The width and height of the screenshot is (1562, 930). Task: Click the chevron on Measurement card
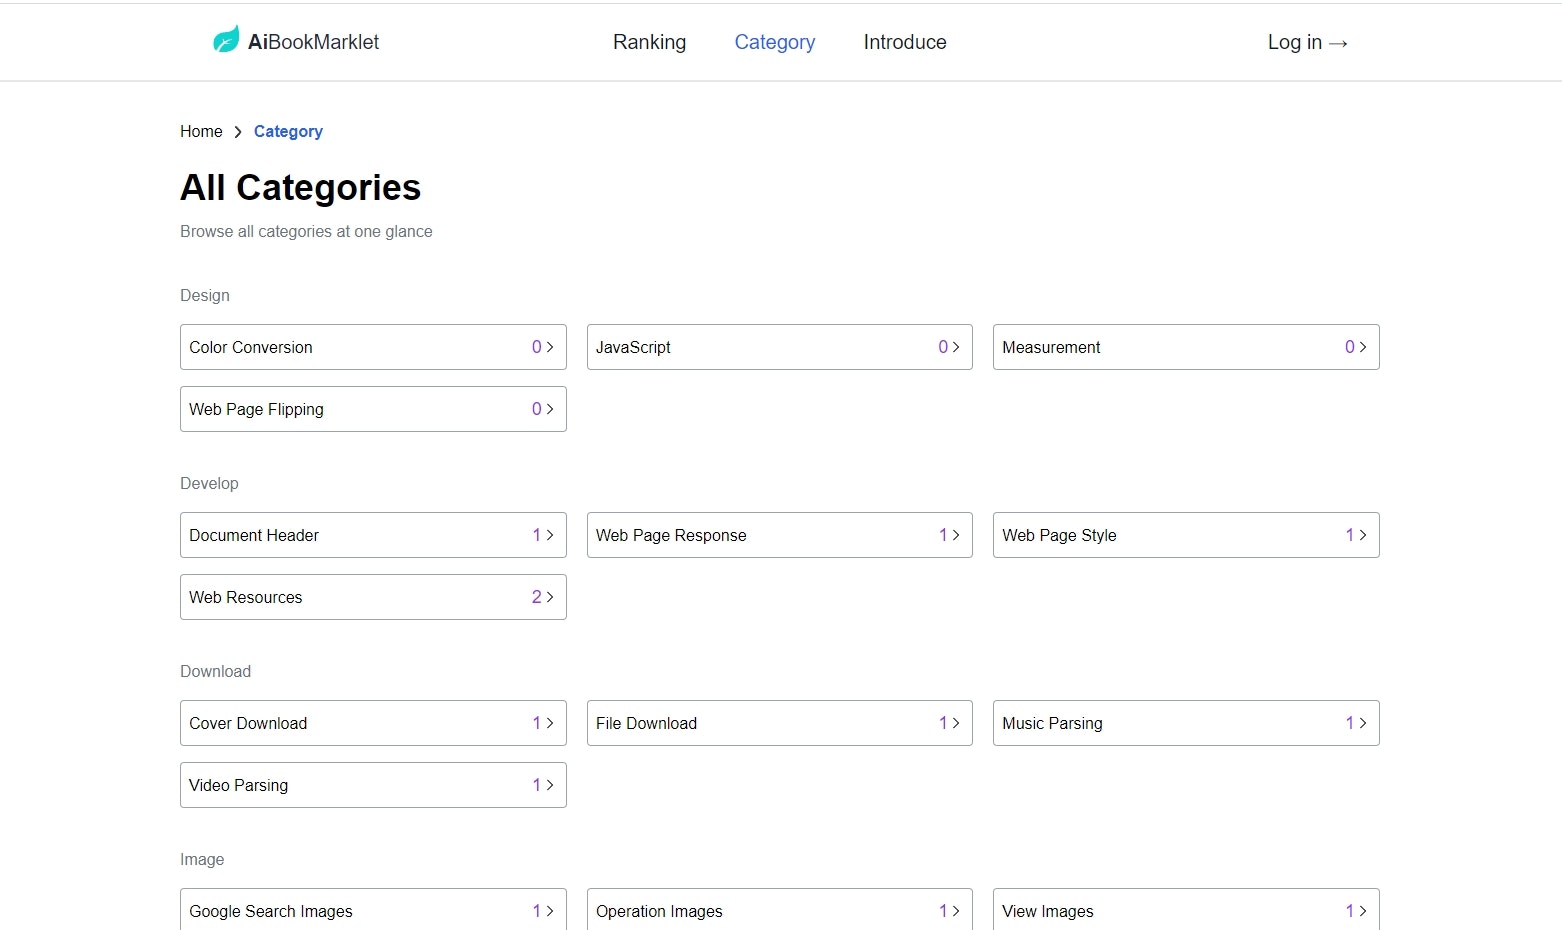click(x=1363, y=347)
